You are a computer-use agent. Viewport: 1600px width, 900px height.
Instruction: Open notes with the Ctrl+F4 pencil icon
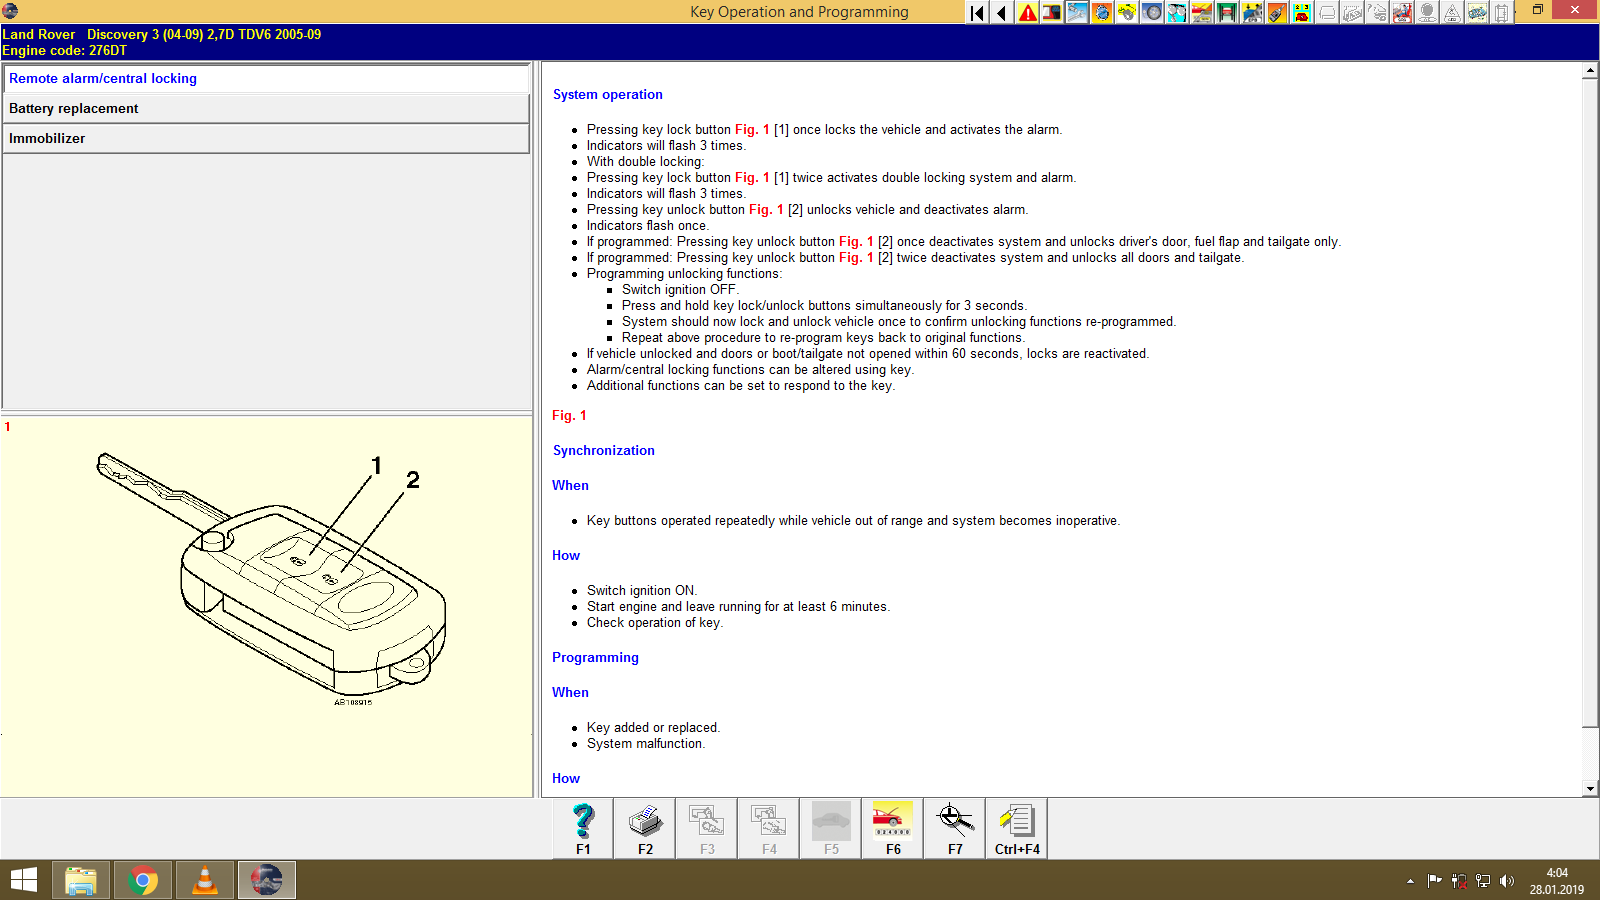click(1016, 825)
